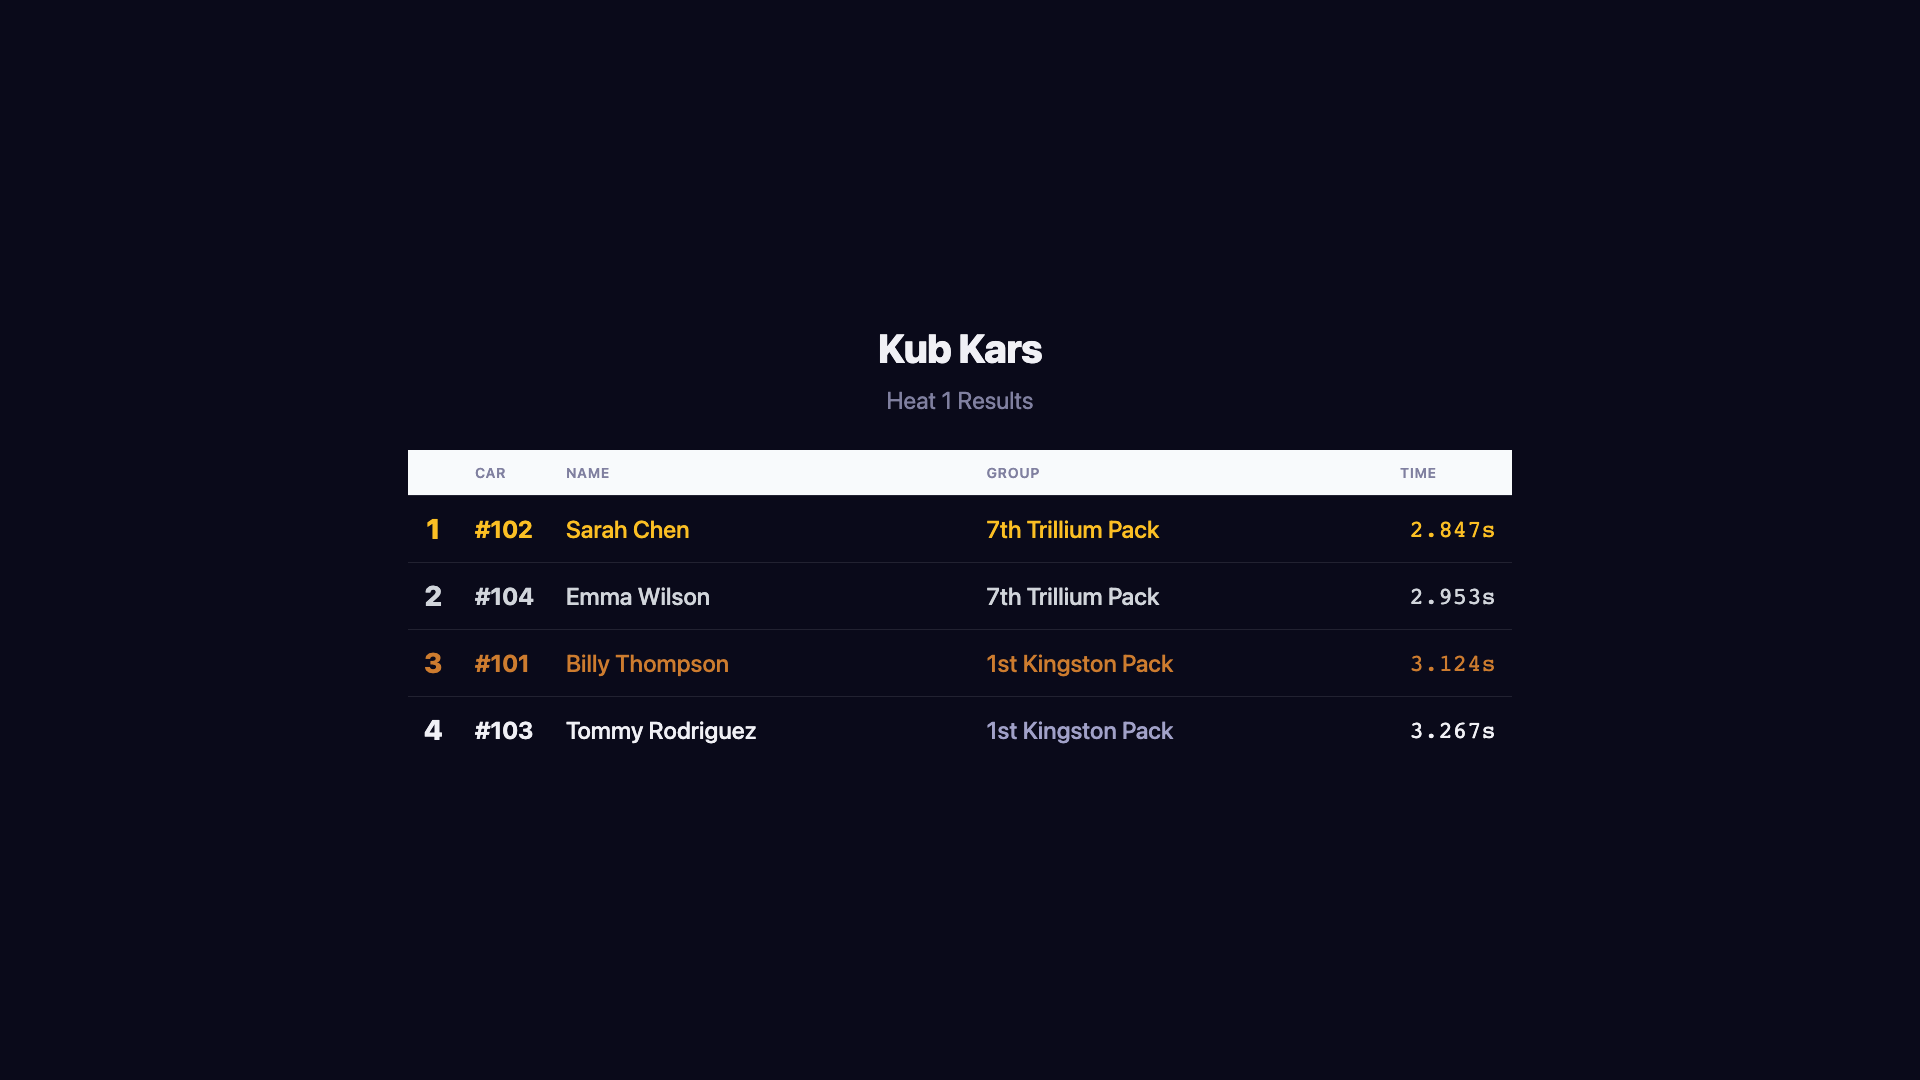
Task: Click the Heat 1 Results subtitle
Action: pyautogui.click(x=959, y=401)
